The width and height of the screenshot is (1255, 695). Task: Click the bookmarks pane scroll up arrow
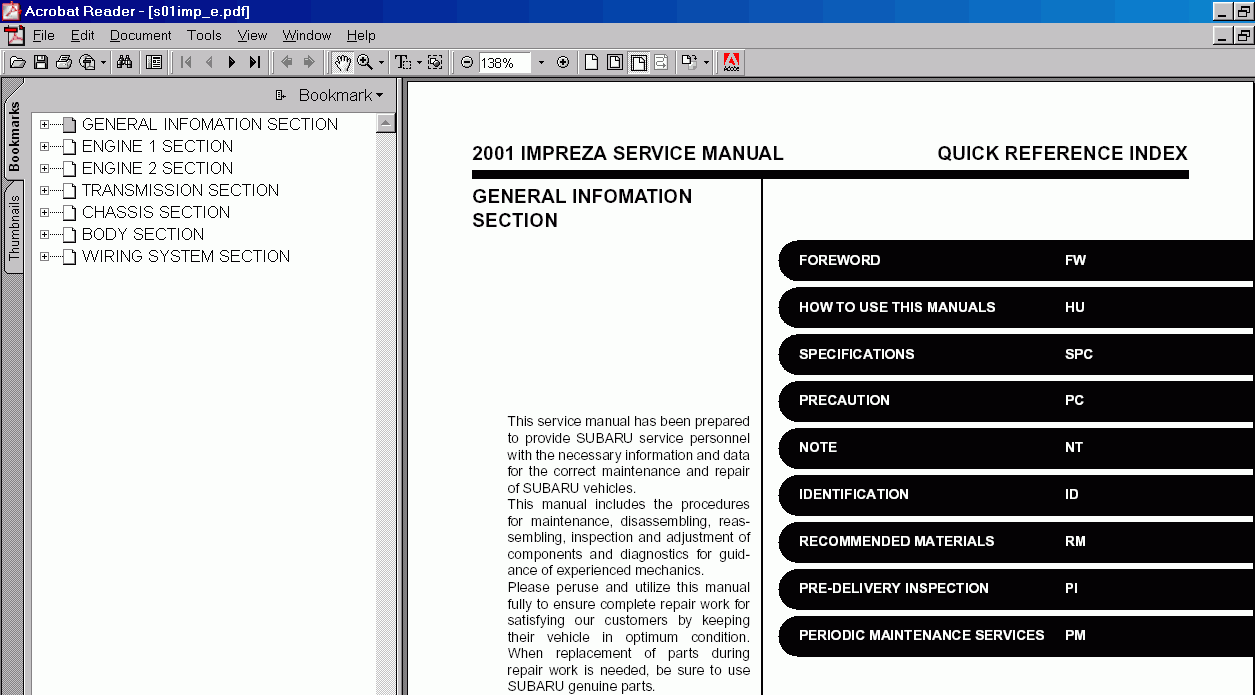(385, 123)
